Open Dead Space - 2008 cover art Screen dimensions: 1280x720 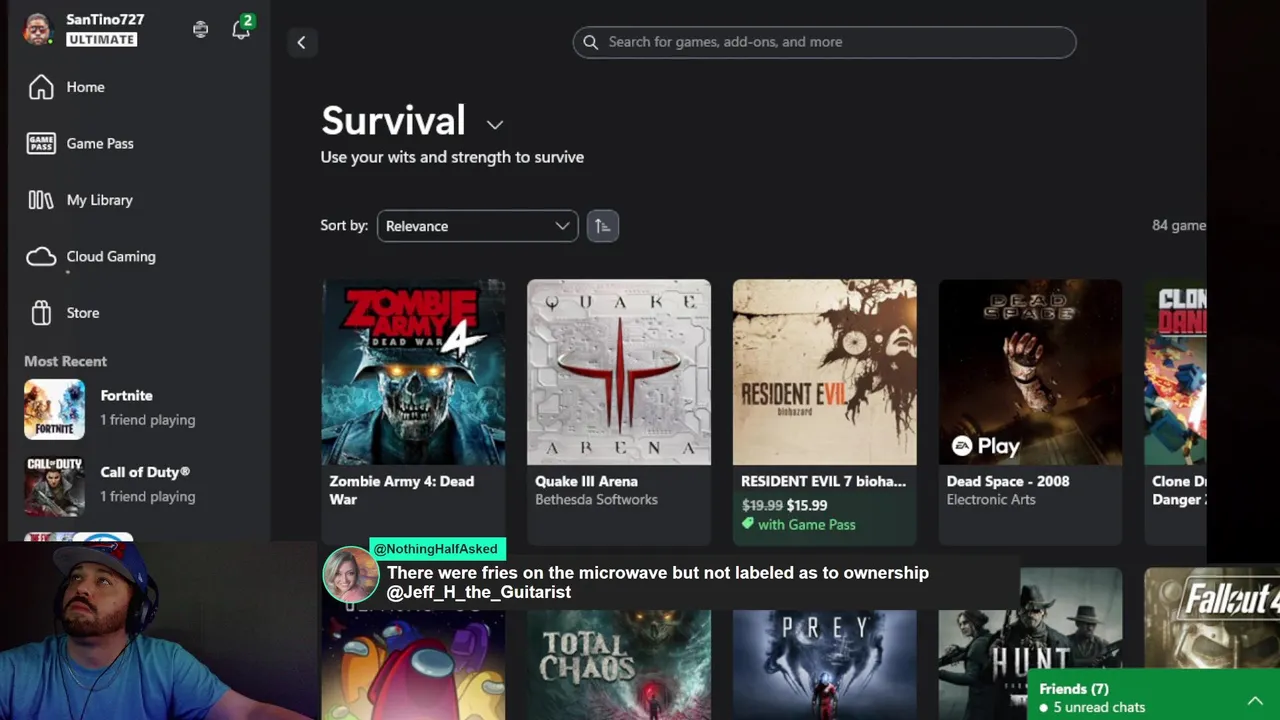[1030, 372]
